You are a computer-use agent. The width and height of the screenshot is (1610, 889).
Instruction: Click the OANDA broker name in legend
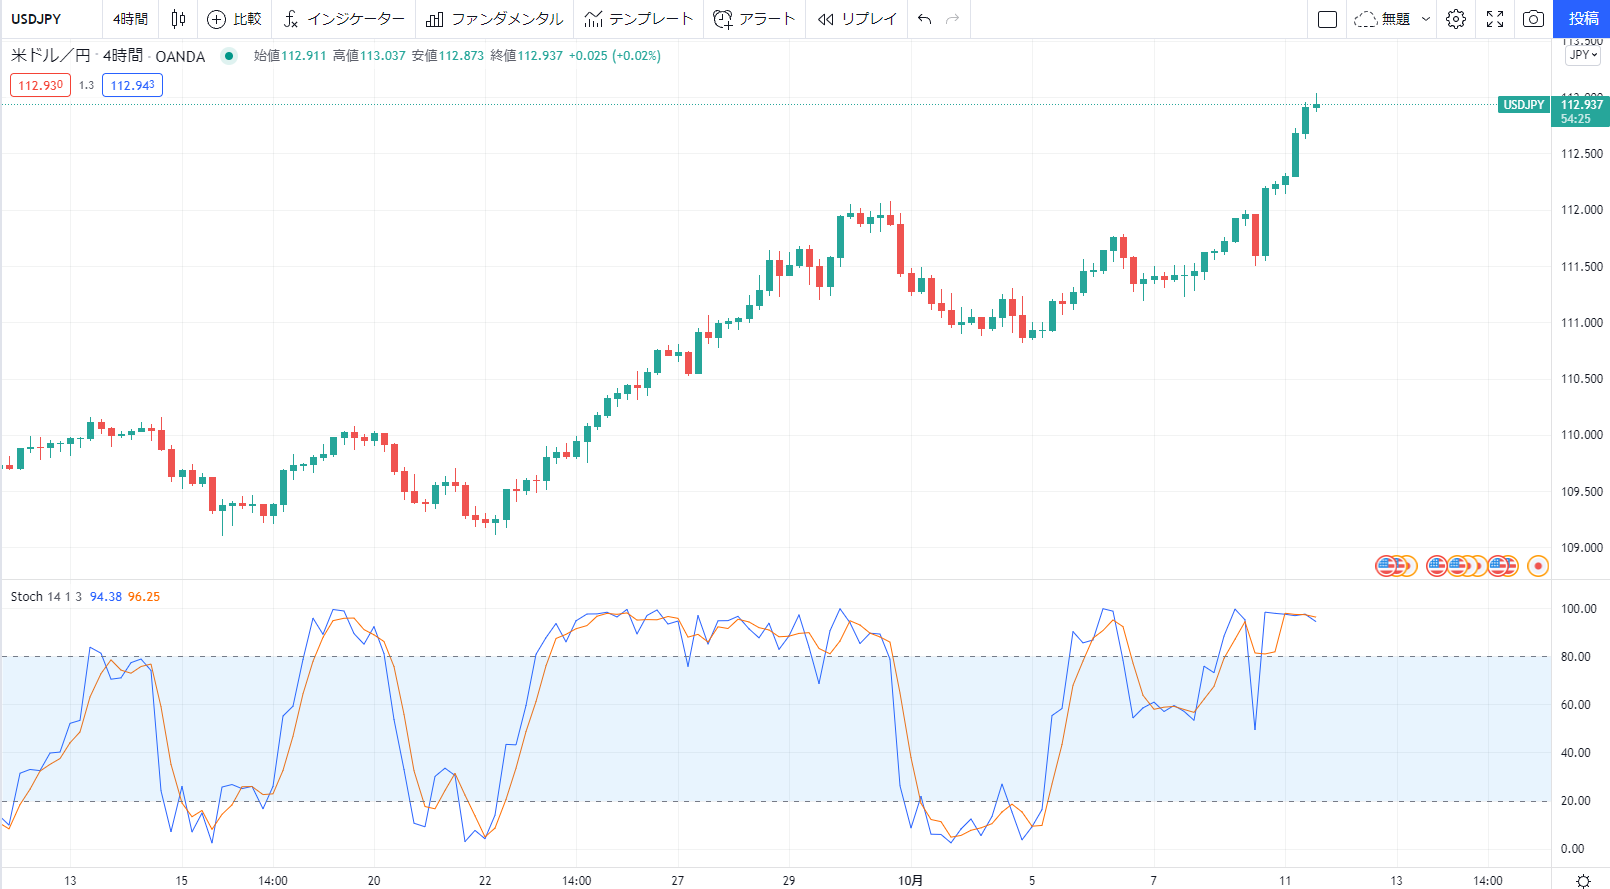tap(180, 57)
